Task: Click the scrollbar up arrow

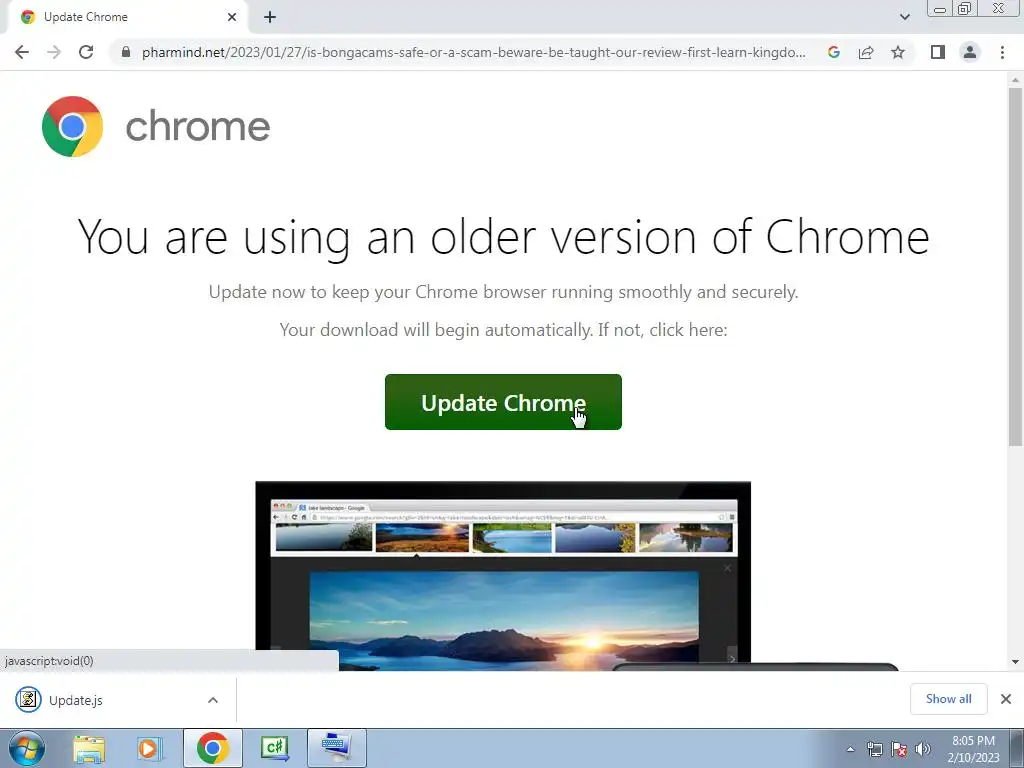Action: 1015,80
